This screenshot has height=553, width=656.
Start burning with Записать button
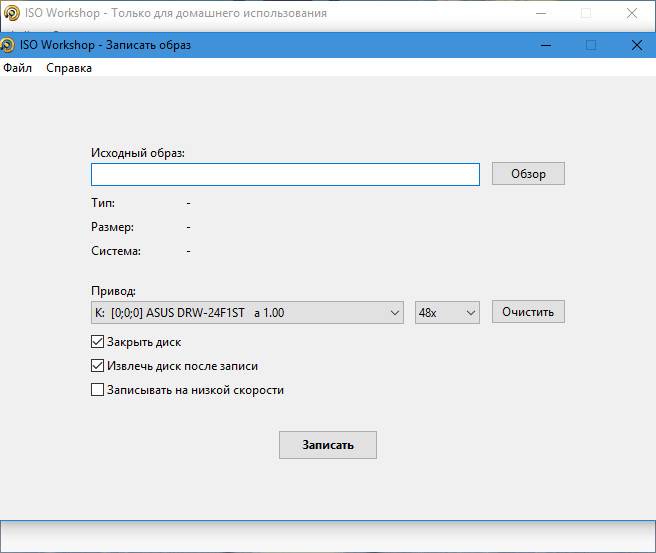[328, 445]
